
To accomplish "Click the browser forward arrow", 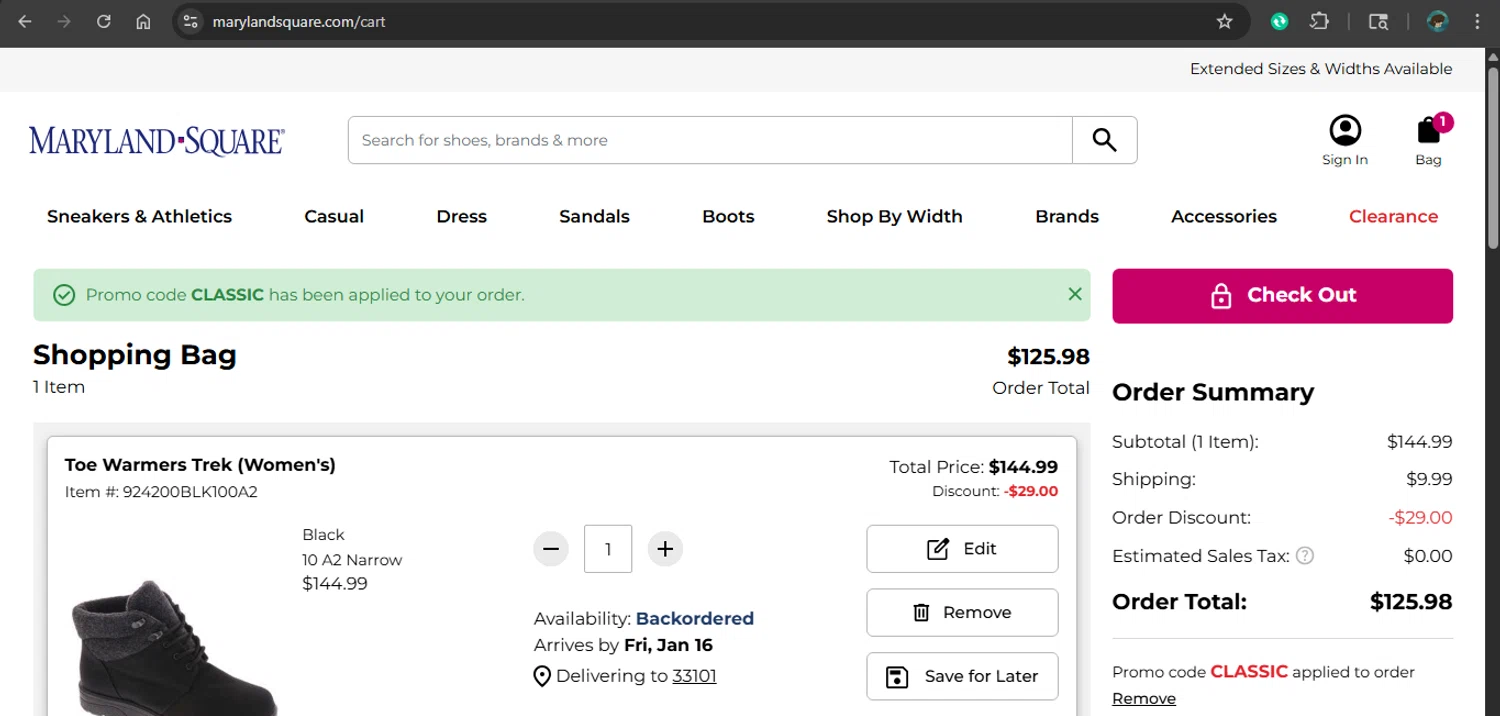I will tap(64, 21).
